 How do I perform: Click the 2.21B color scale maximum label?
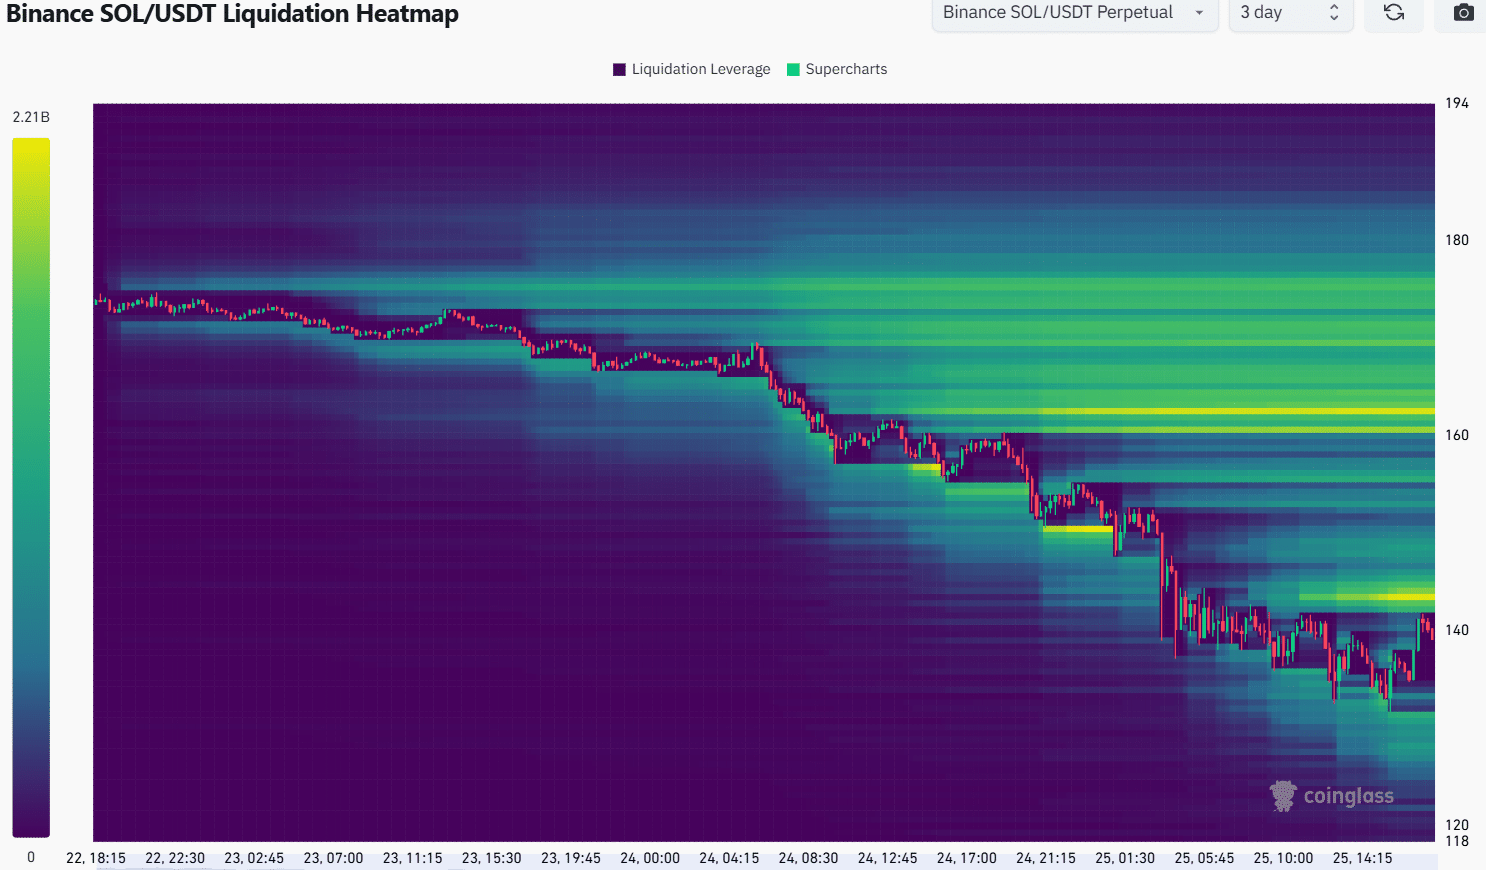31,117
